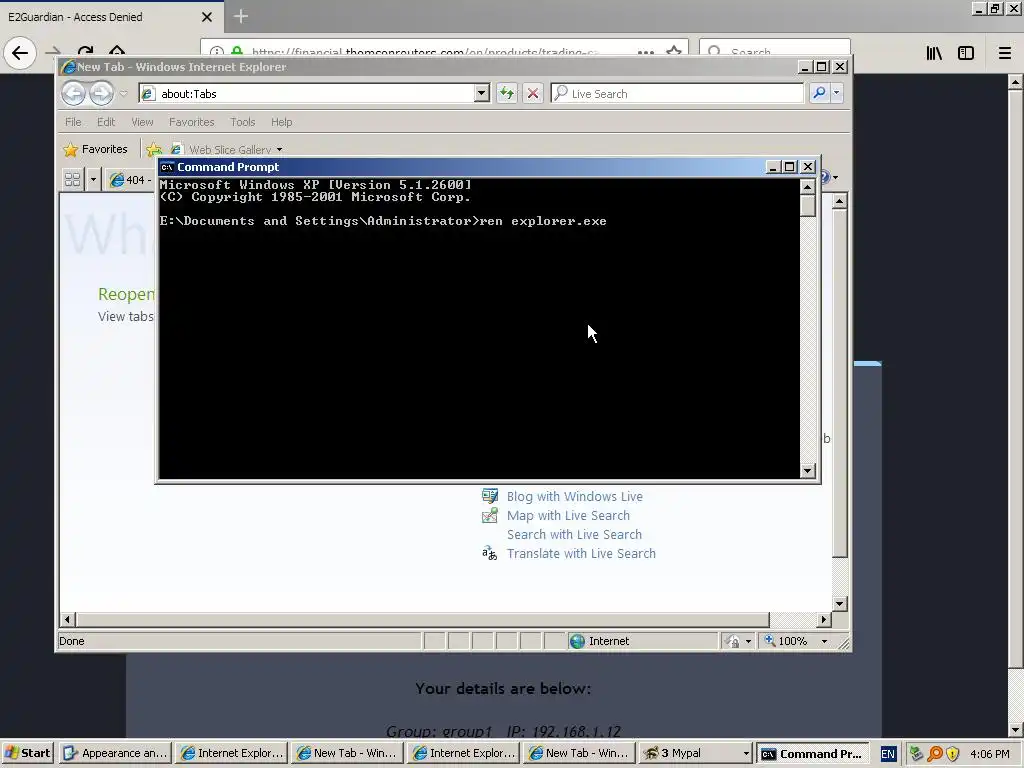Click IE search magnifier button
The image size is (1024, 768).
819,93
